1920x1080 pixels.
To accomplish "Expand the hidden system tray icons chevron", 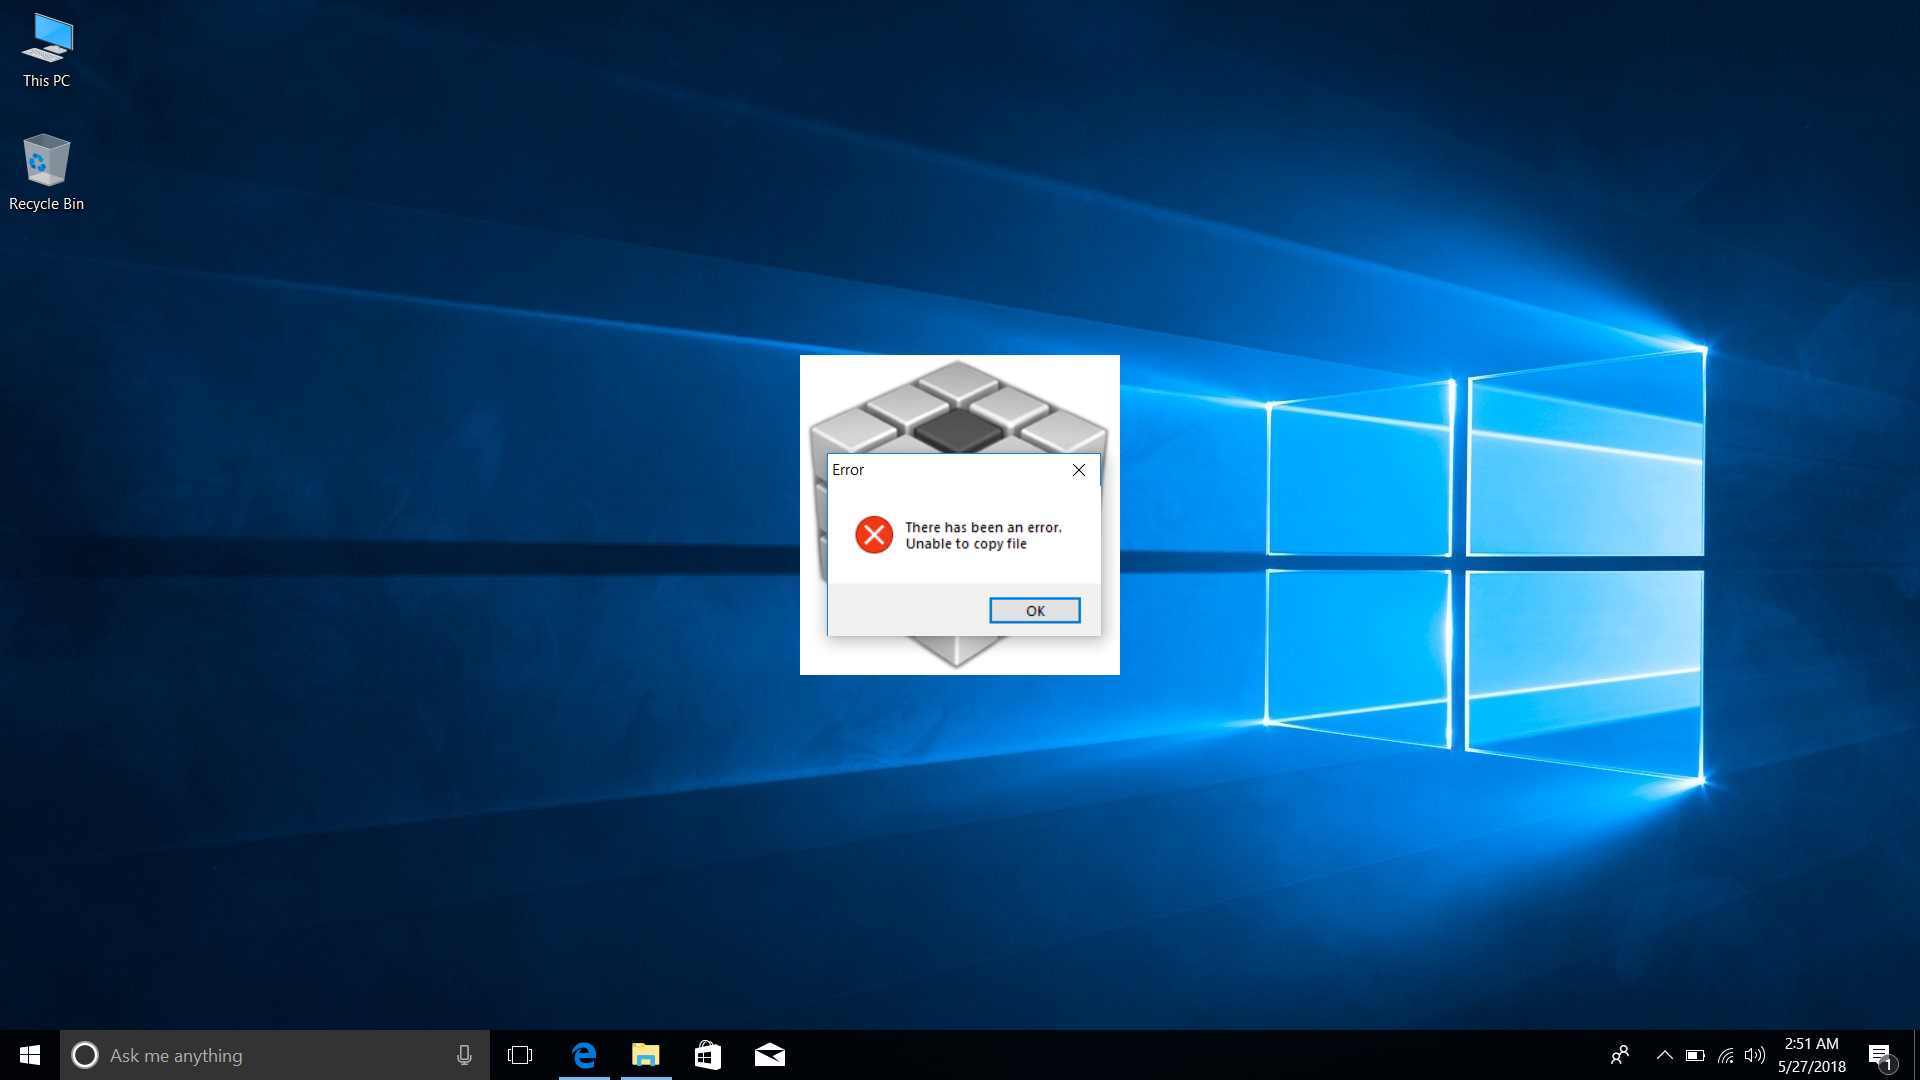I will tap(1664, 1055).
